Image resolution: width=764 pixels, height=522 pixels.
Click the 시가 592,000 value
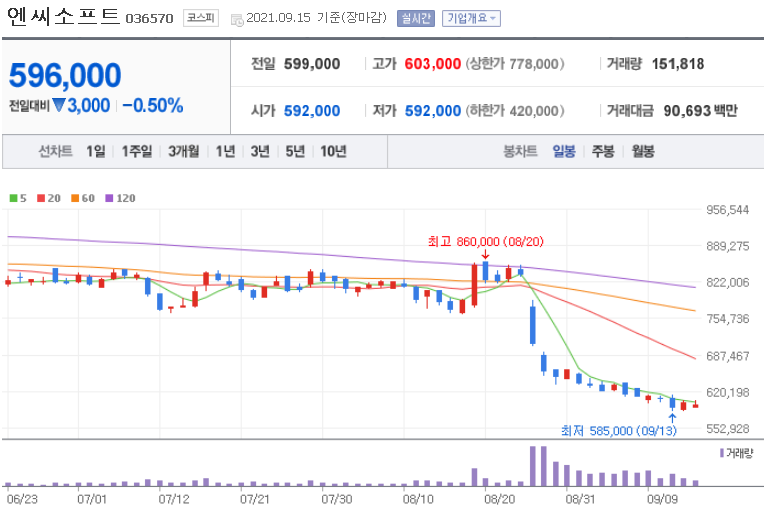point(312,111)
